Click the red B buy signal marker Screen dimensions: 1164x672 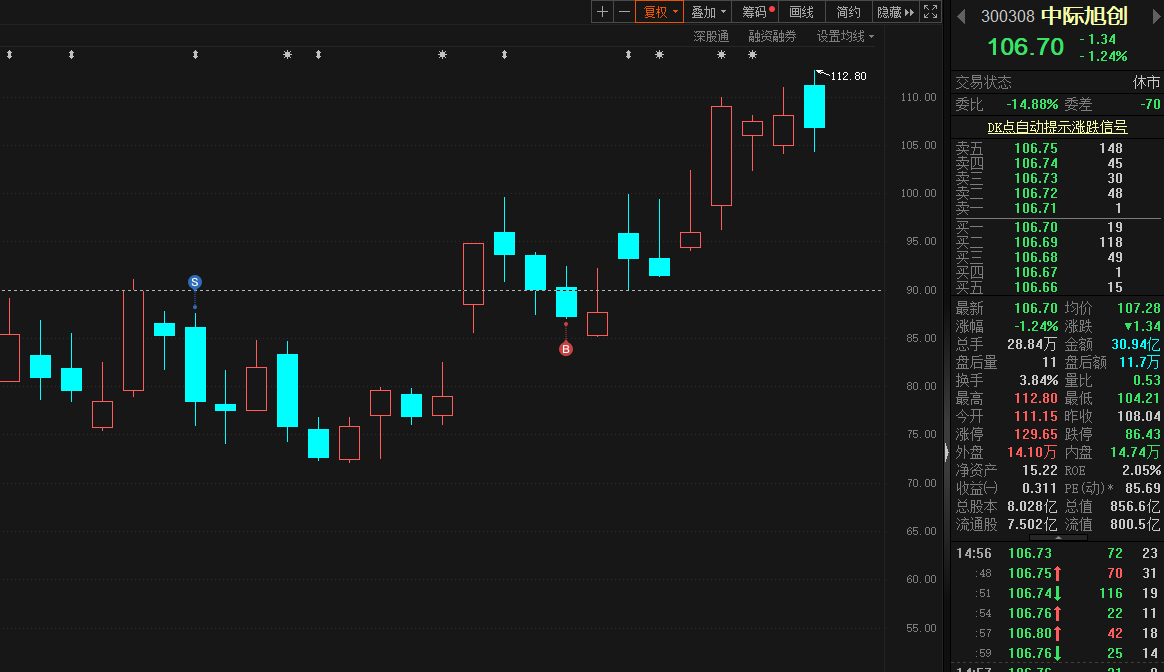tap(566, 349)
